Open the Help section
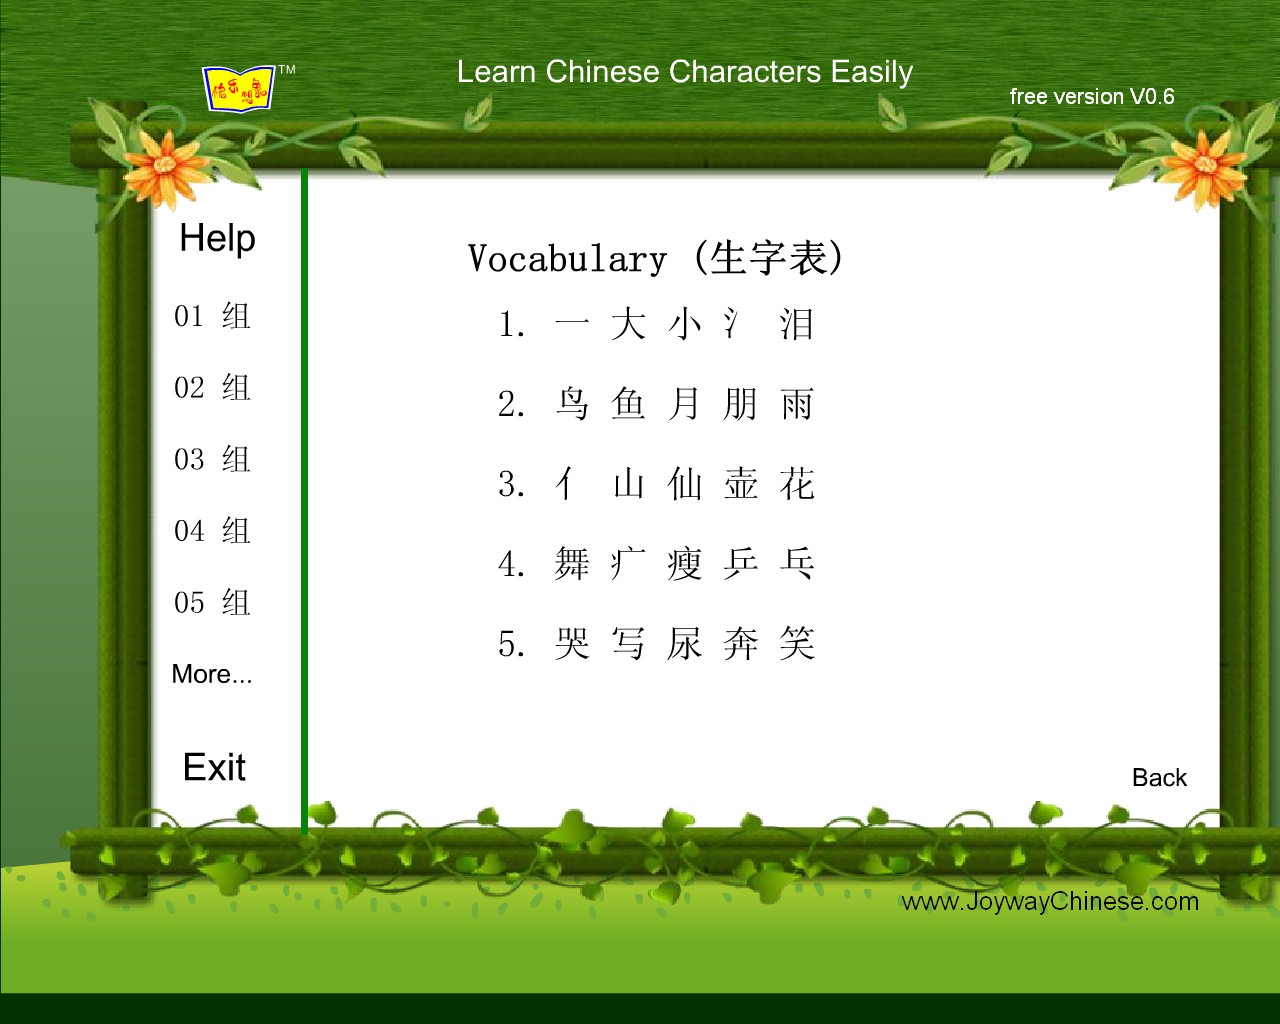This screenshot has height=1024, width=1280. coord(217,238)
